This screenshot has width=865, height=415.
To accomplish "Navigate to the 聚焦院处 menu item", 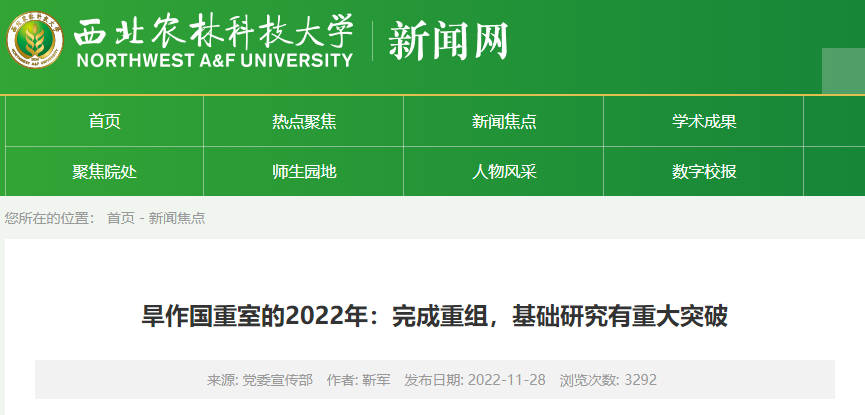I will [105, 172].
